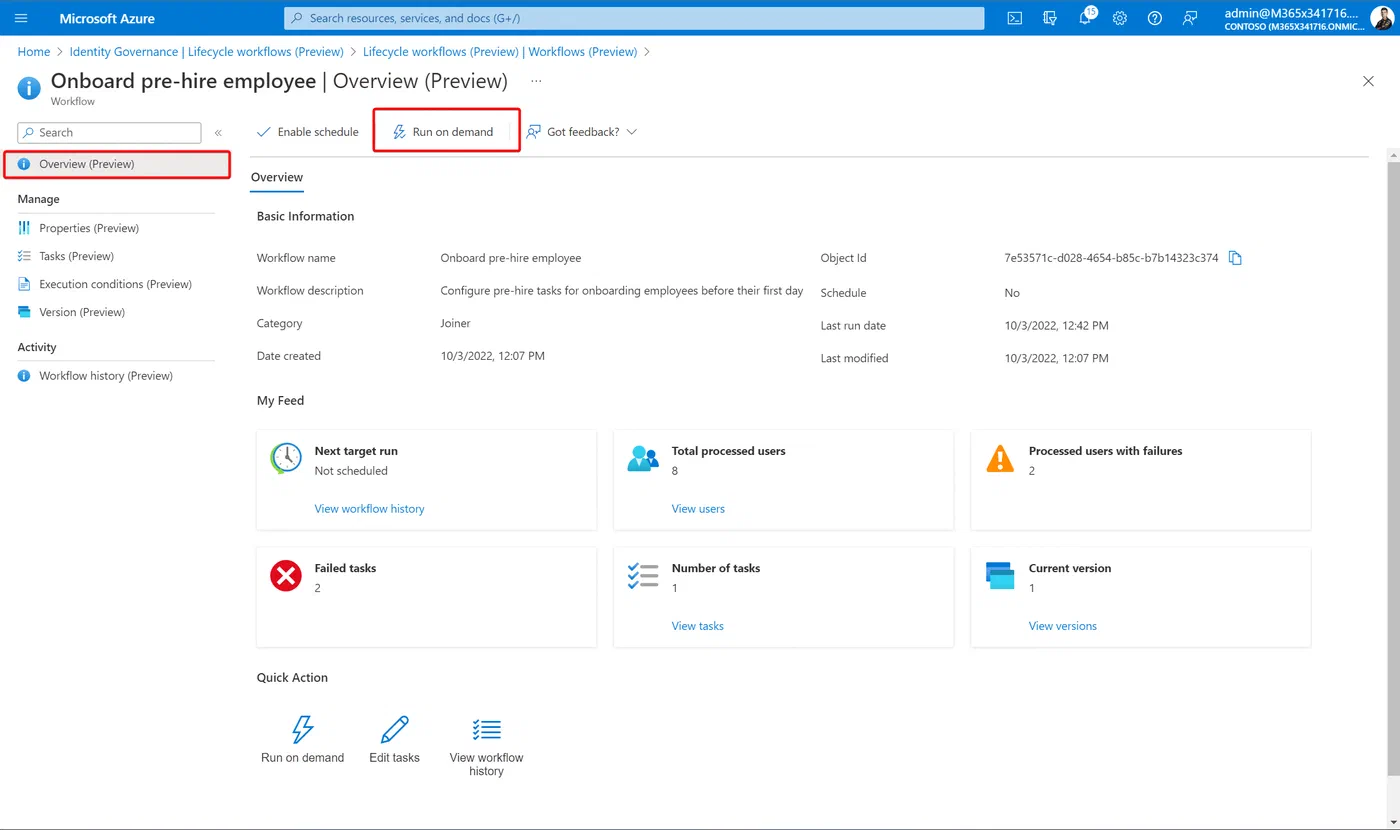Click the View tasks link
Image resolution: width=1400 pixels, height=830 pixels.
tap(697, 626)
